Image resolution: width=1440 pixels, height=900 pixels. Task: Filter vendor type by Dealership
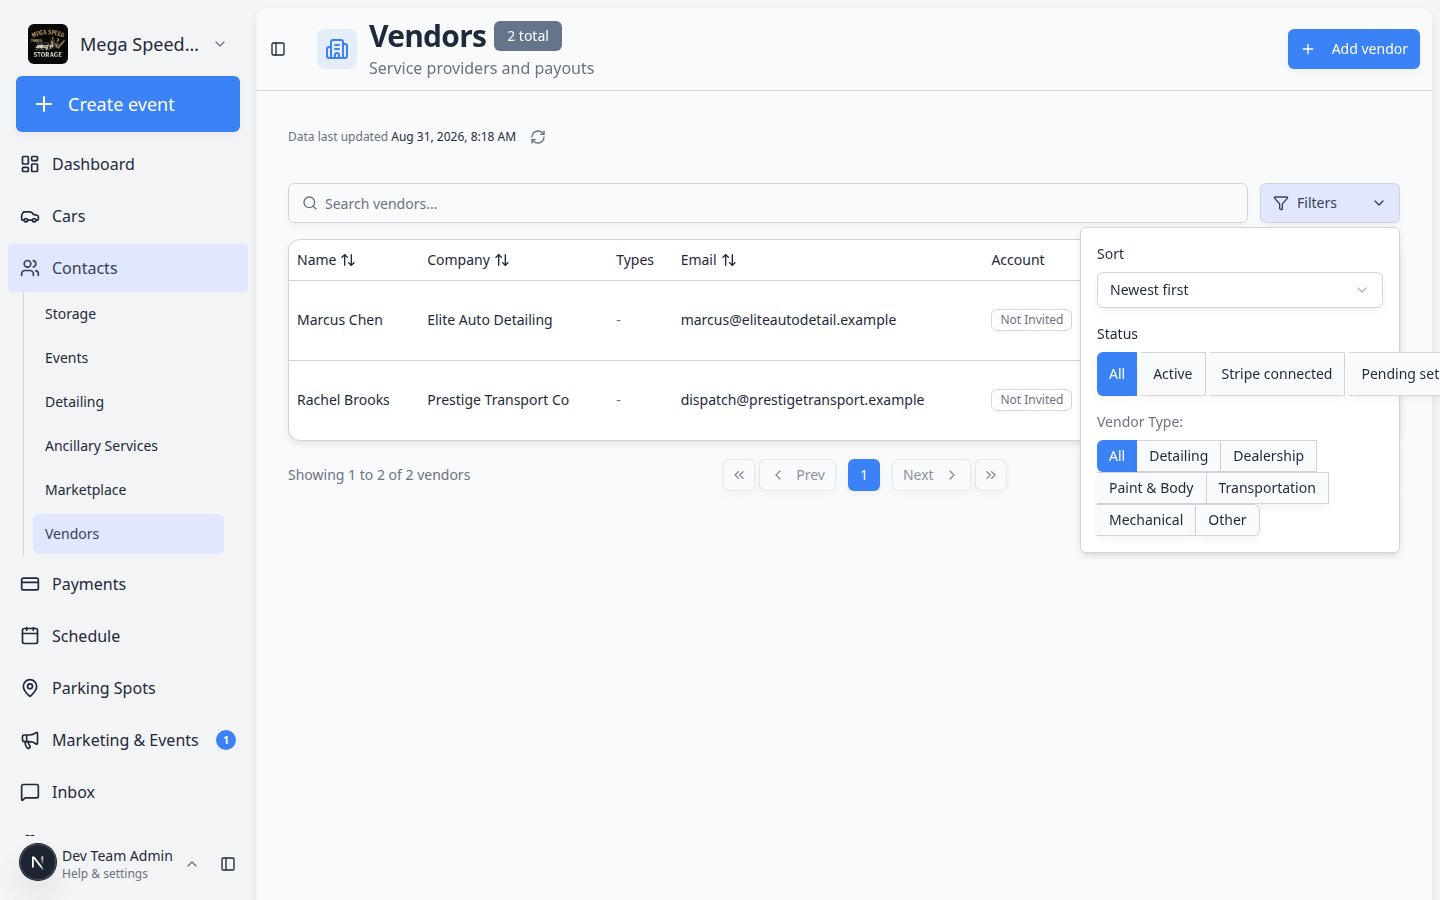coord(1268,456)
